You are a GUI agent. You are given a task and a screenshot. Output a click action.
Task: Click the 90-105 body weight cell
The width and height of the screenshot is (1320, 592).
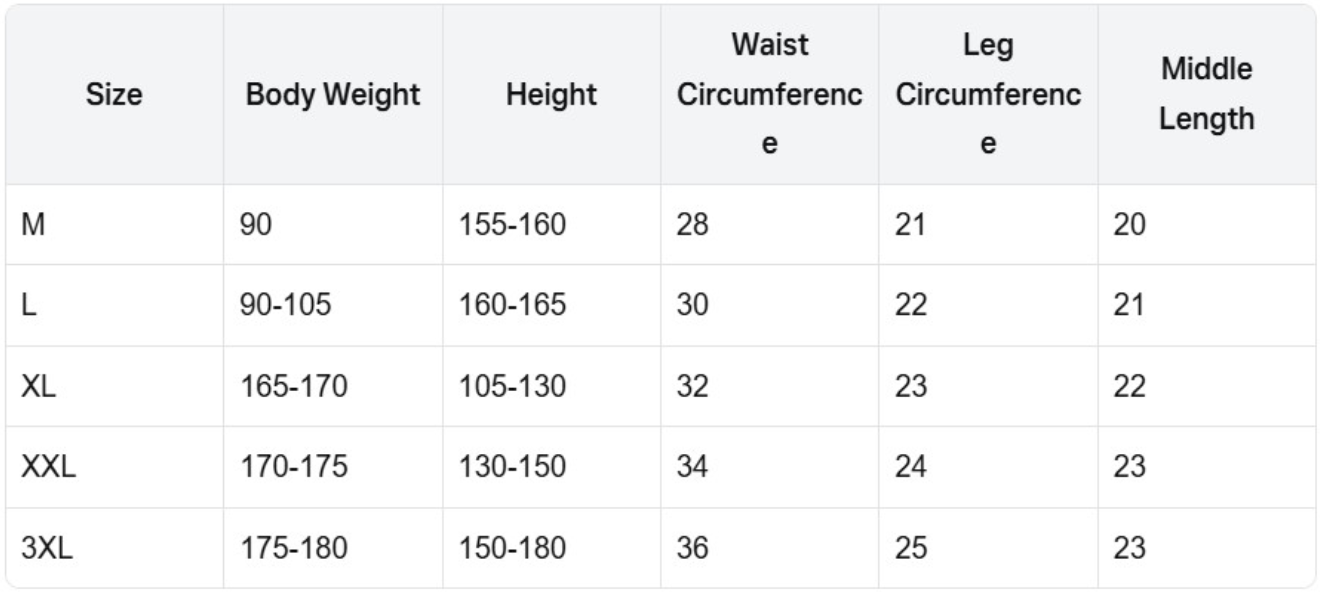click(286, 306)
